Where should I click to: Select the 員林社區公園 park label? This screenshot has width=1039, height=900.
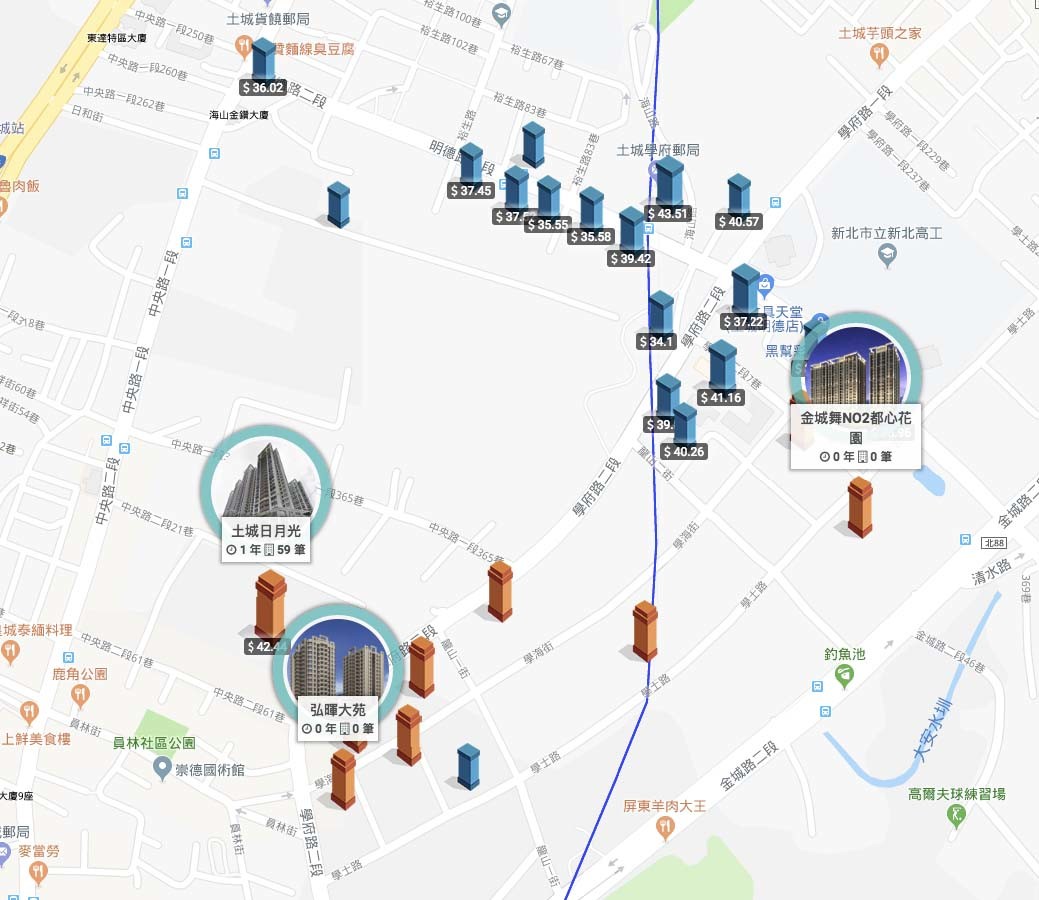[x=154, y=743]
